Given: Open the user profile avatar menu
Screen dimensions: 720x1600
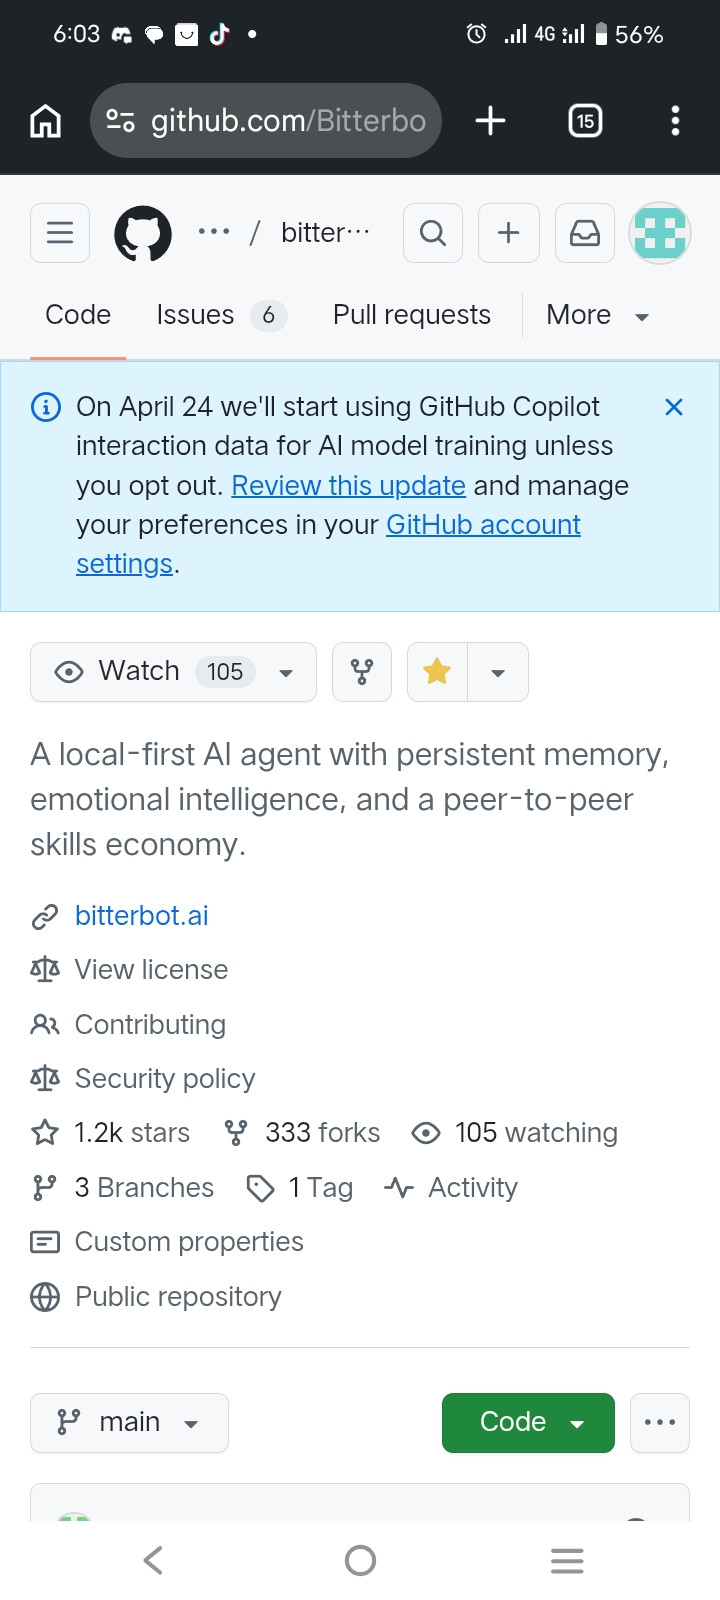Looking at the screenshot, I should [660, 233].
